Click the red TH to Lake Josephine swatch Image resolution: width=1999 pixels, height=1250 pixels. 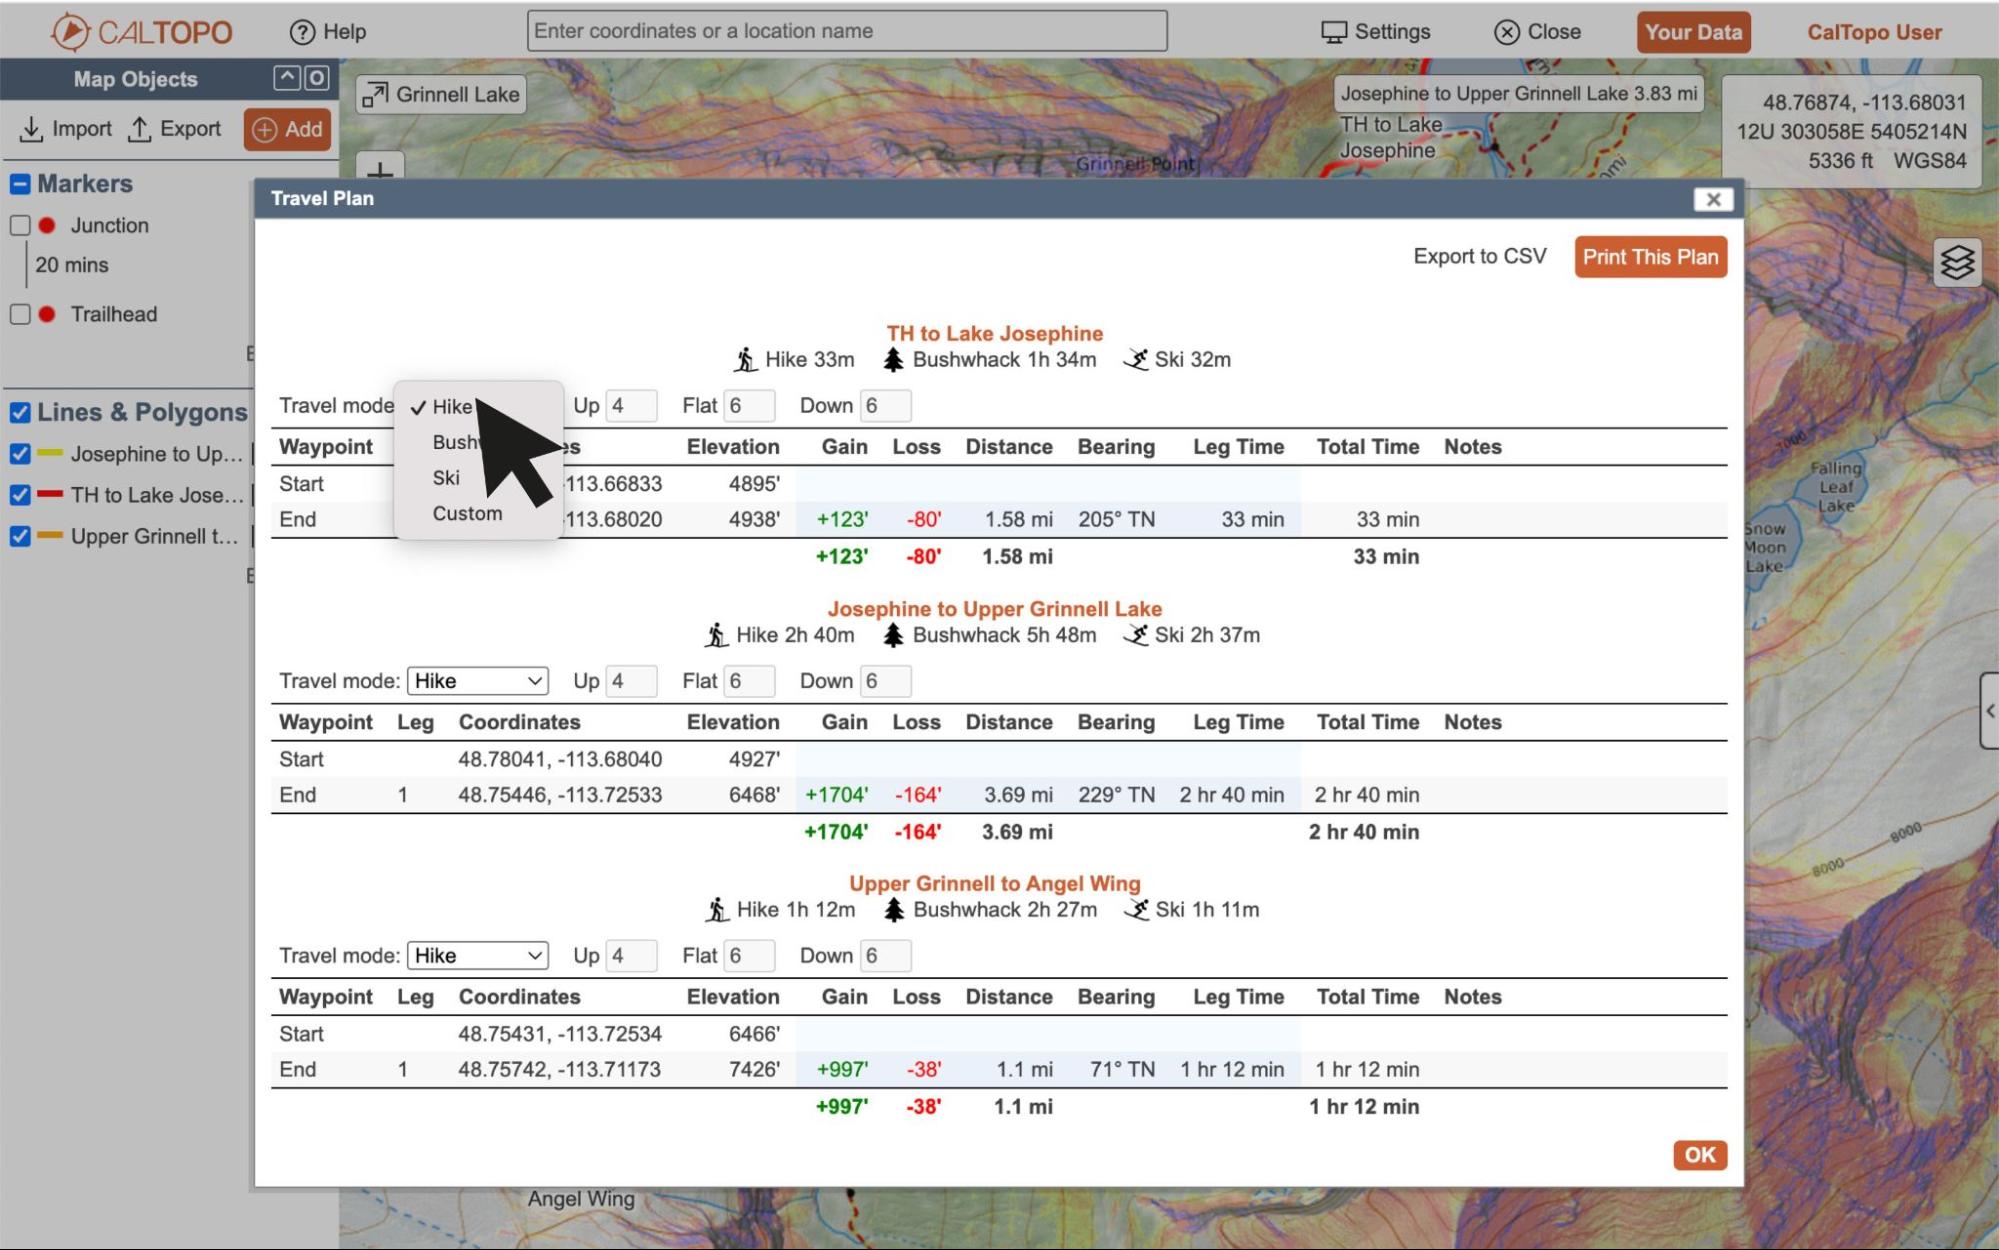pyautogui.click(x=50, y=494)
